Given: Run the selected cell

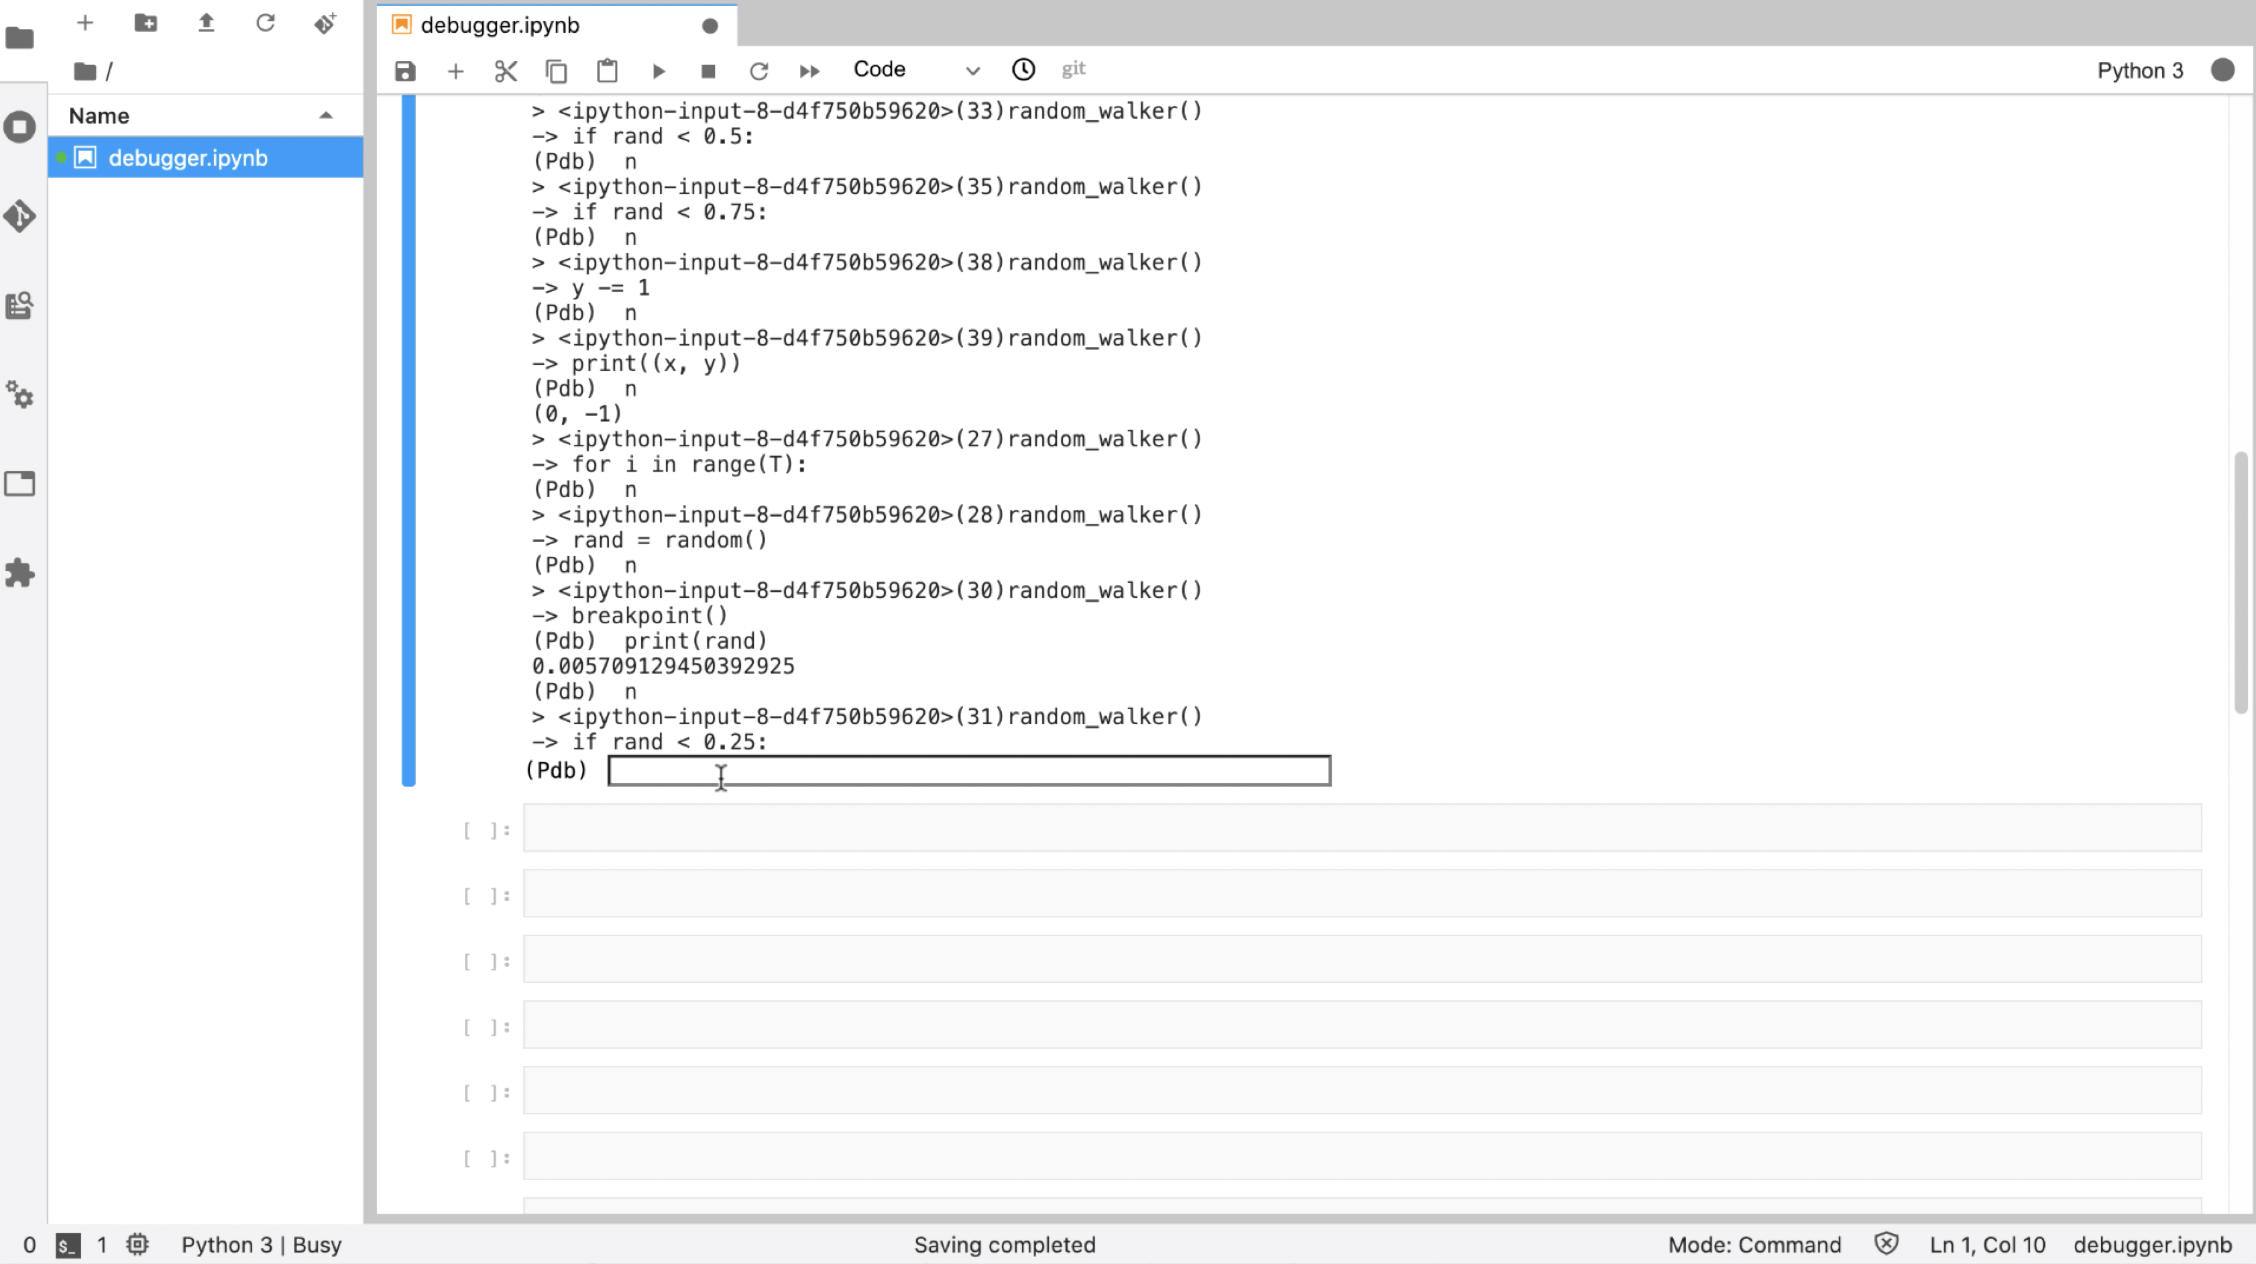Looking at the screenshot, I should pyautogui.click(x=658, y=71).
